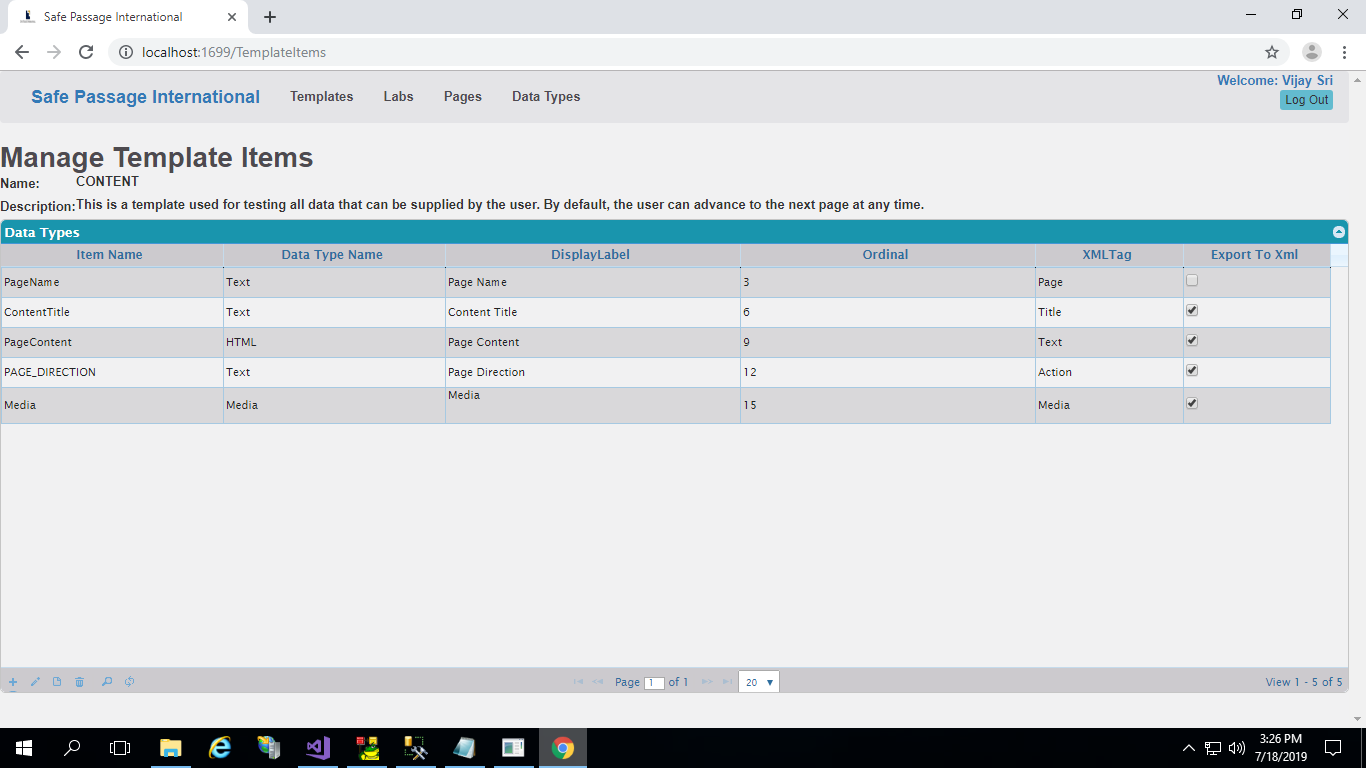This screenshot has height=768, width=1366.
Task: Collapse the Data Types grid panel
Action: pos(1339,232)
